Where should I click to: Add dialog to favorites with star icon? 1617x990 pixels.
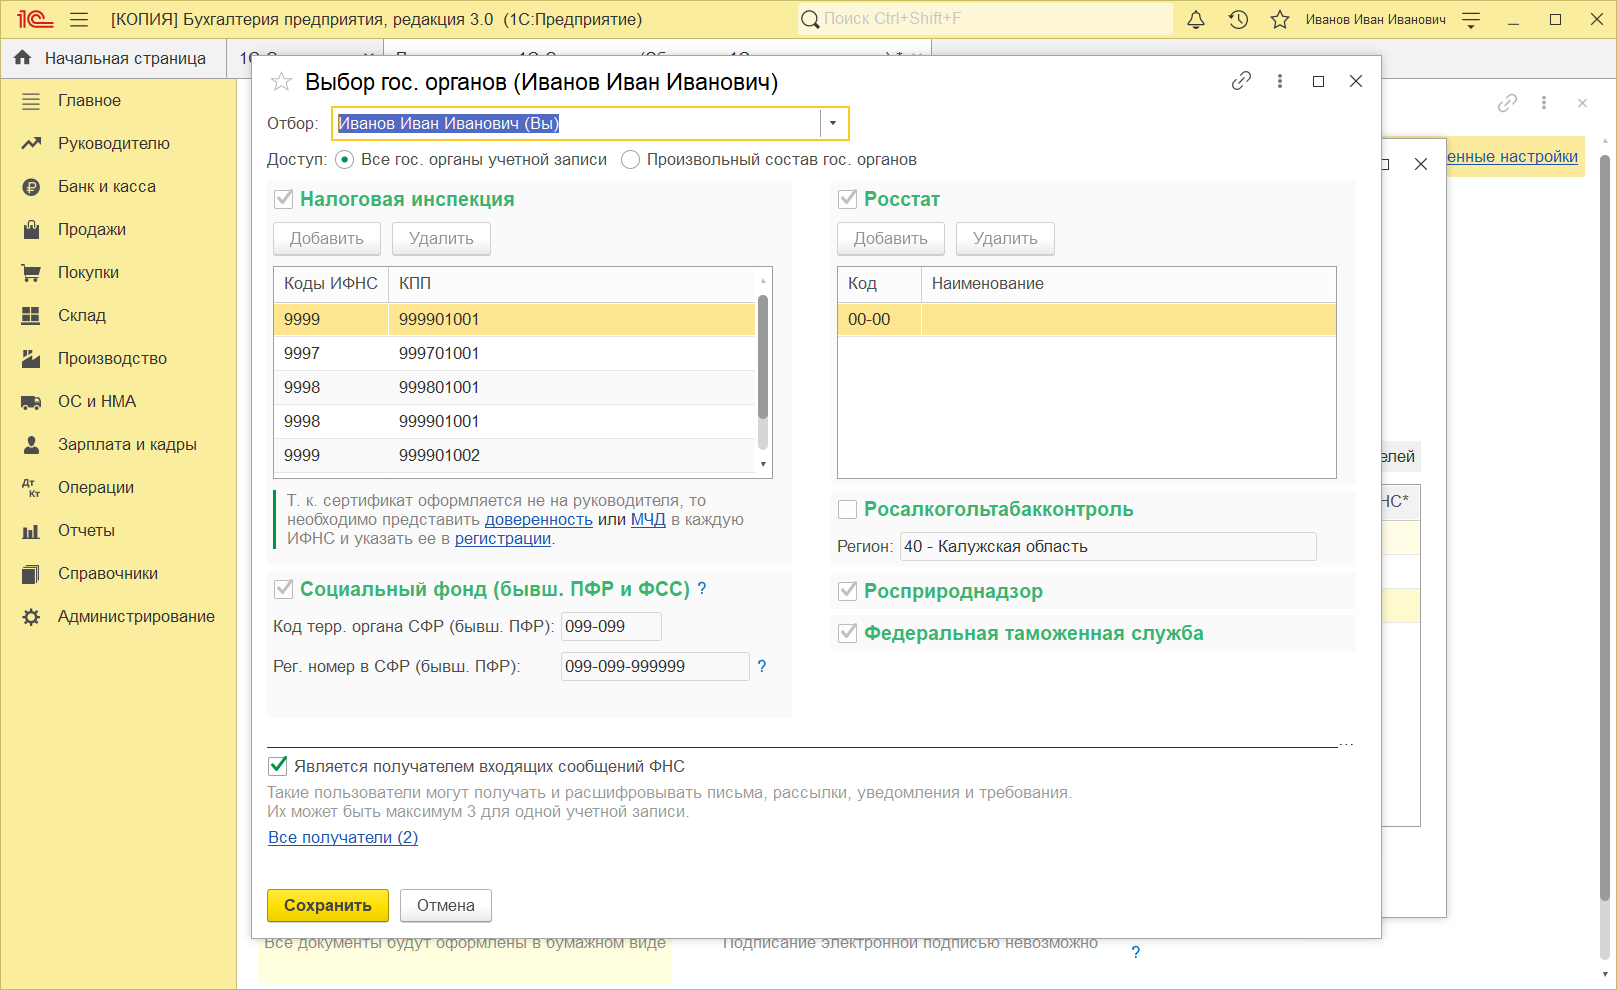pyautogui.click(x=282, y=82)
